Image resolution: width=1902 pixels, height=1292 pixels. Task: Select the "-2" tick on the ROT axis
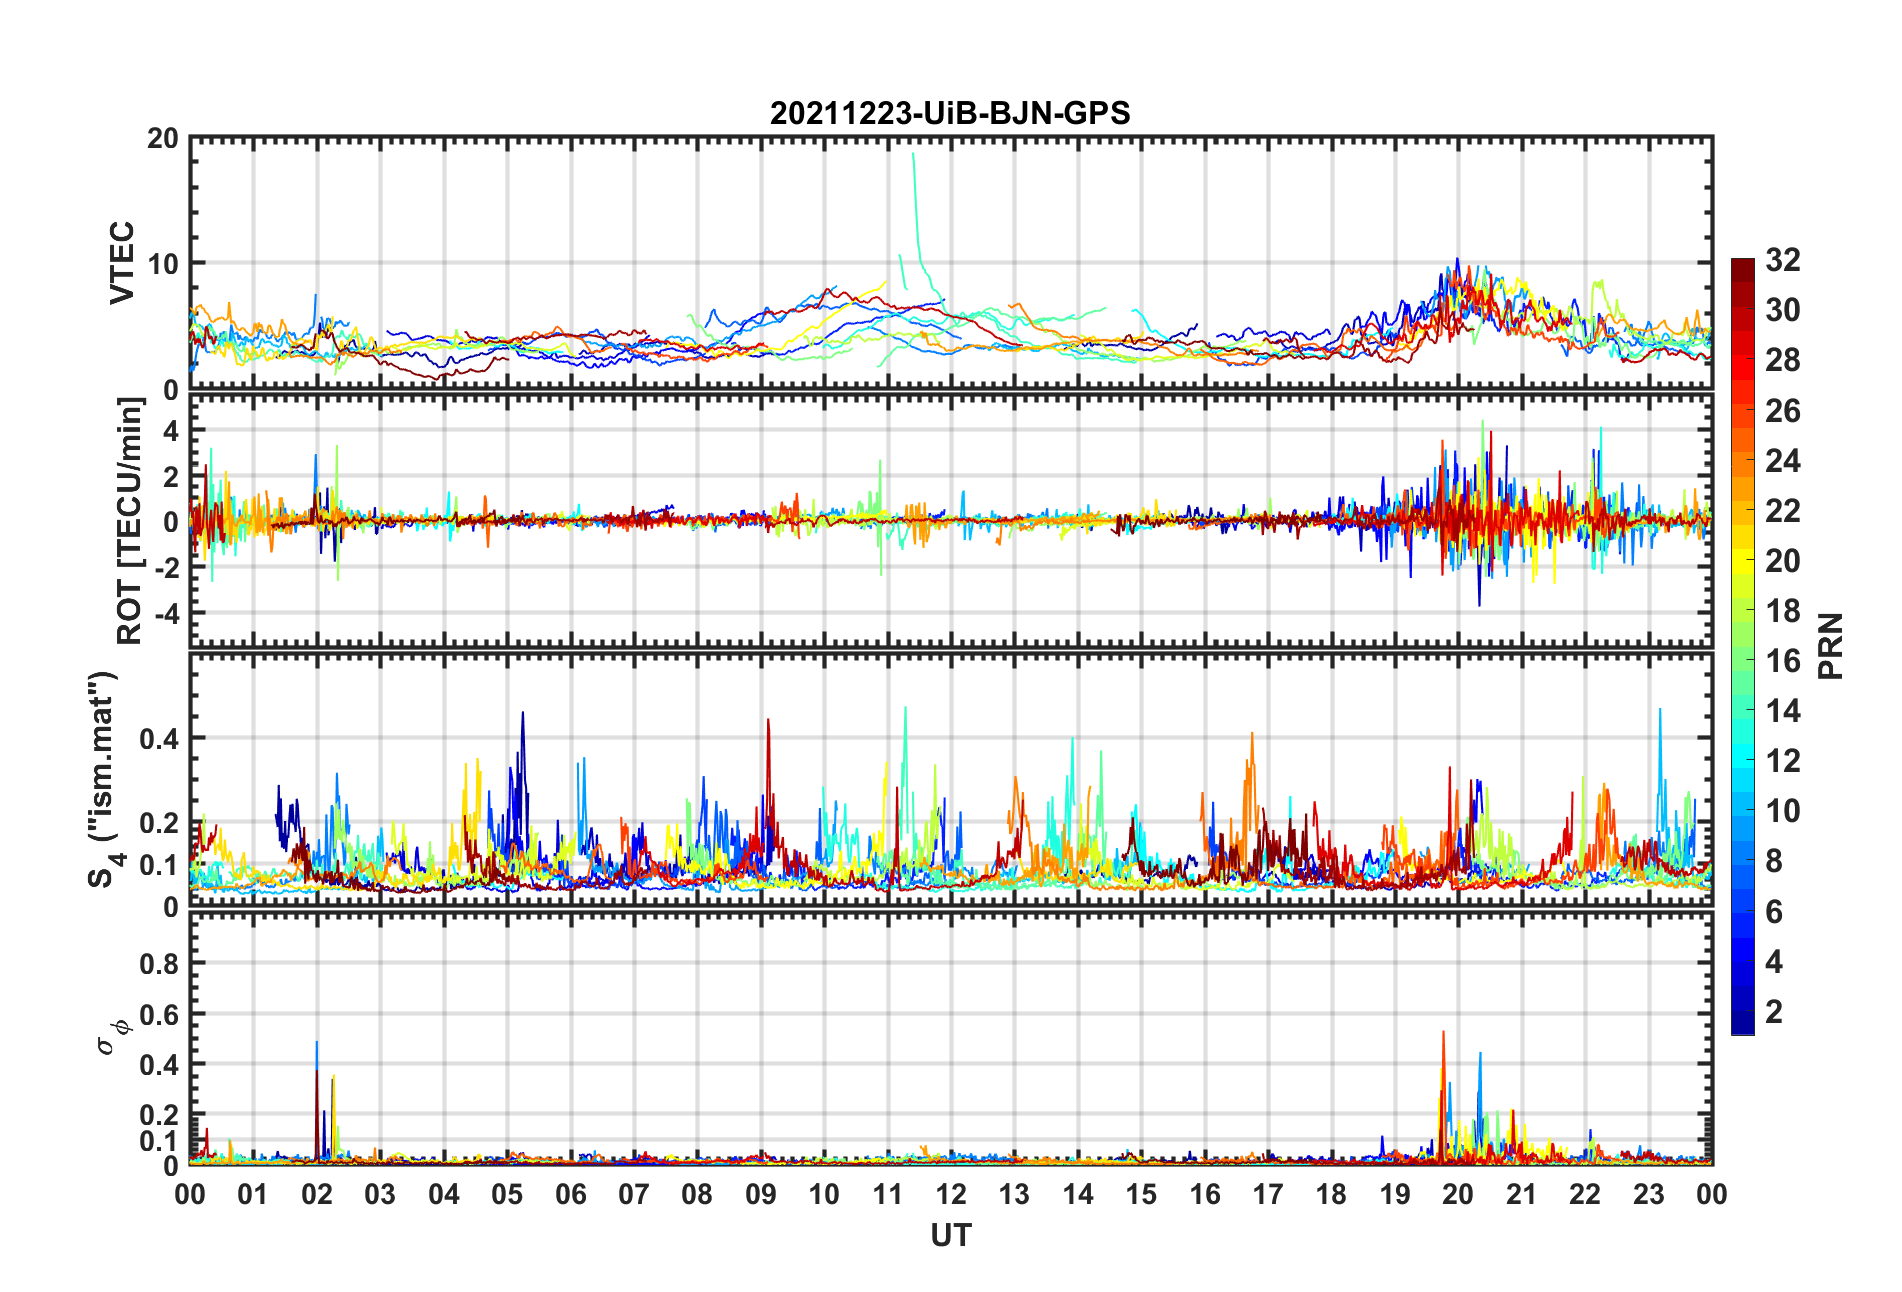(x=166, y=567)
